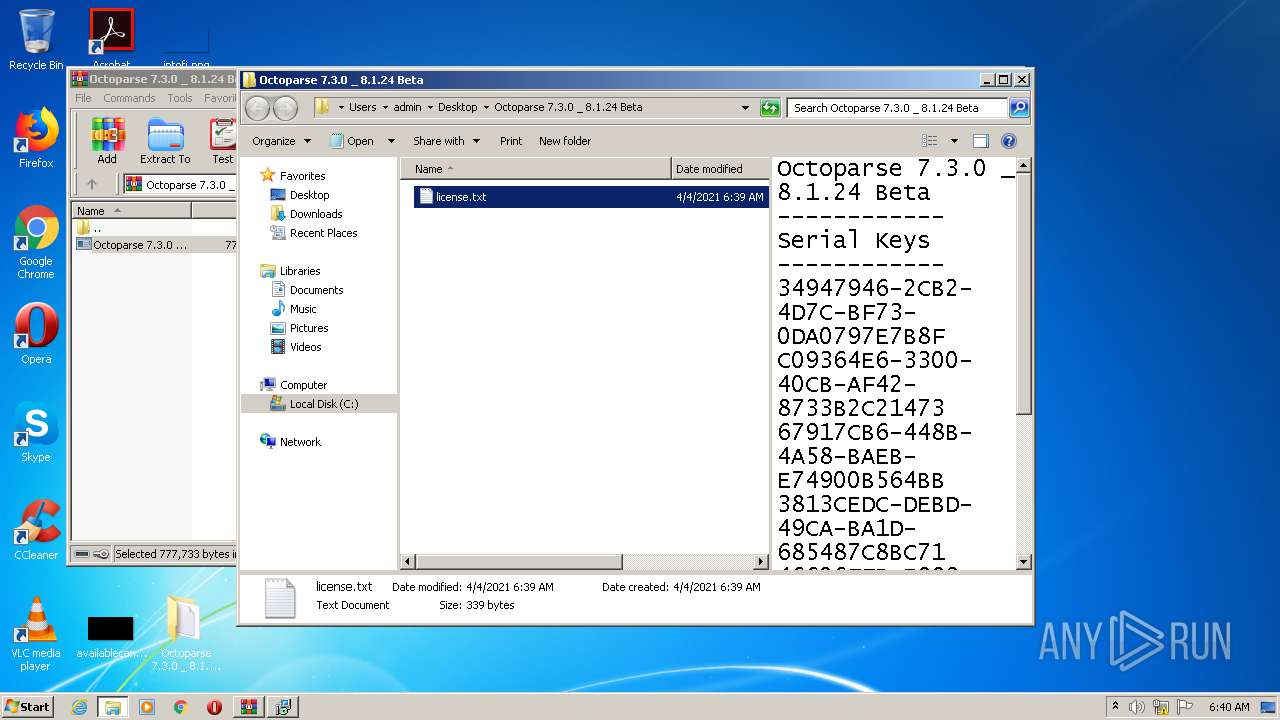Open the Firefox desktop shortcut

tap(36, 138)
